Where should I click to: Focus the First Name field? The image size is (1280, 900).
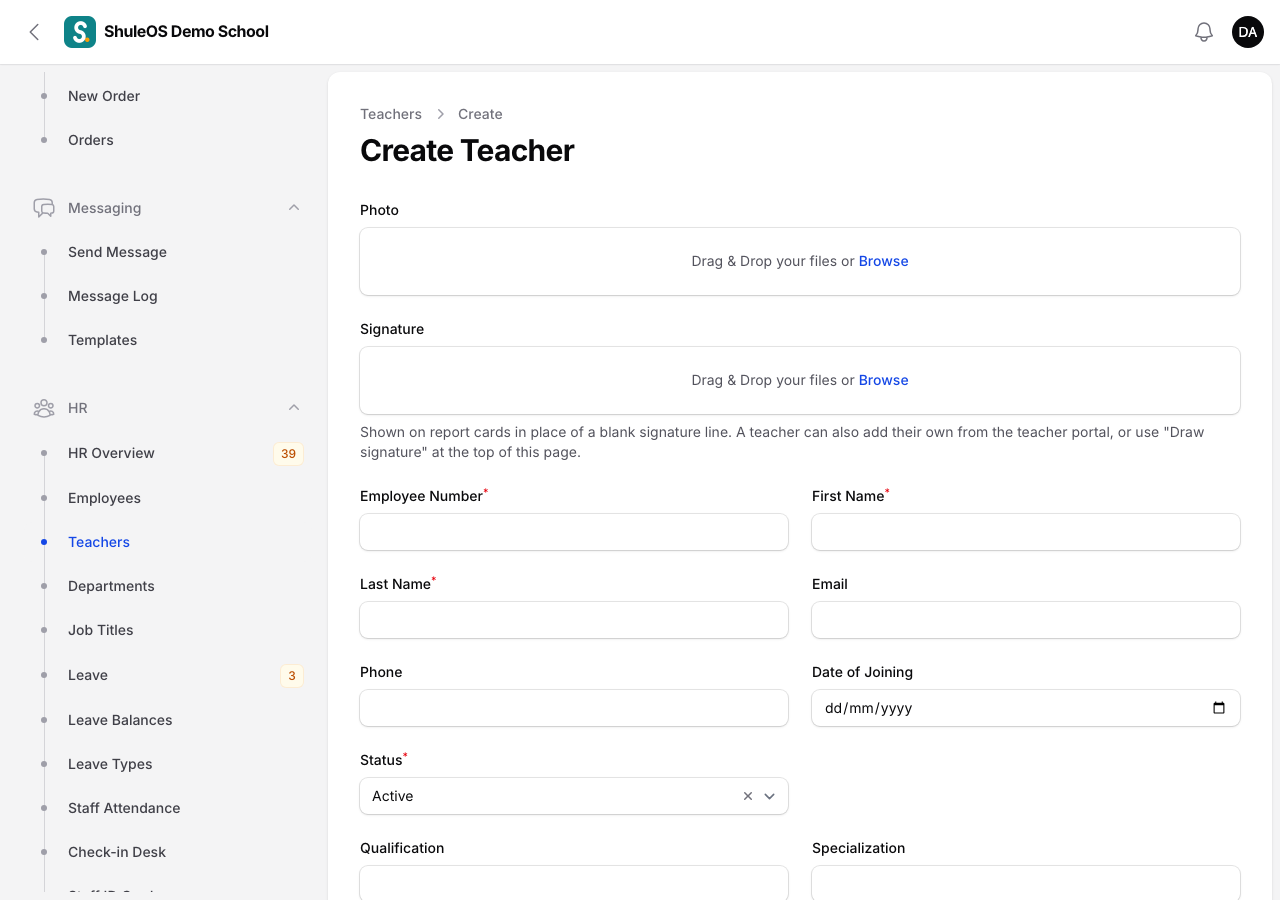(1026, 532)
